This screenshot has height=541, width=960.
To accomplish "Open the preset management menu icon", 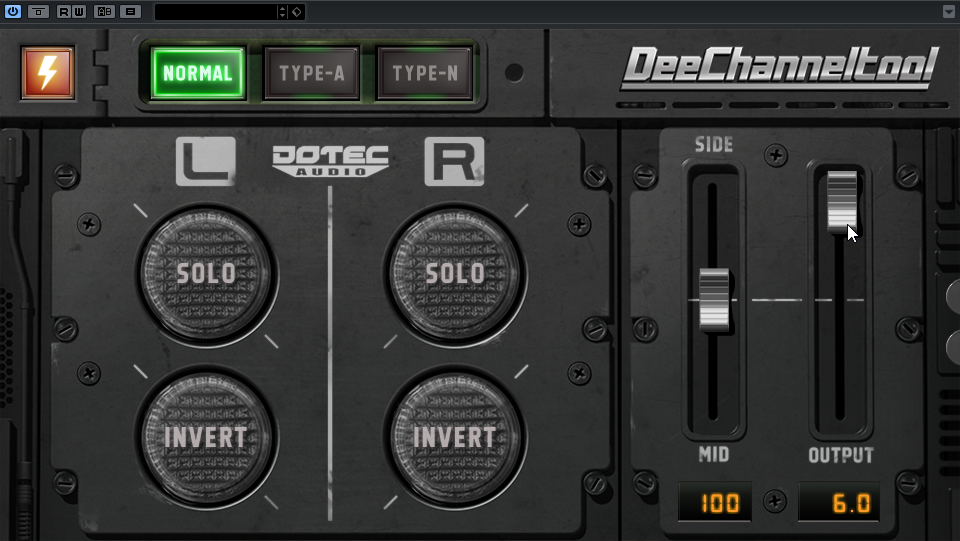I will click(x=130, y=12).
